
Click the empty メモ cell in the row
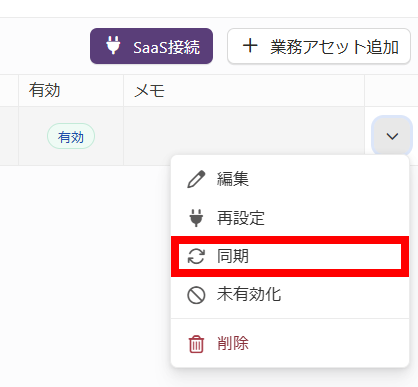[x=244, y=136]
